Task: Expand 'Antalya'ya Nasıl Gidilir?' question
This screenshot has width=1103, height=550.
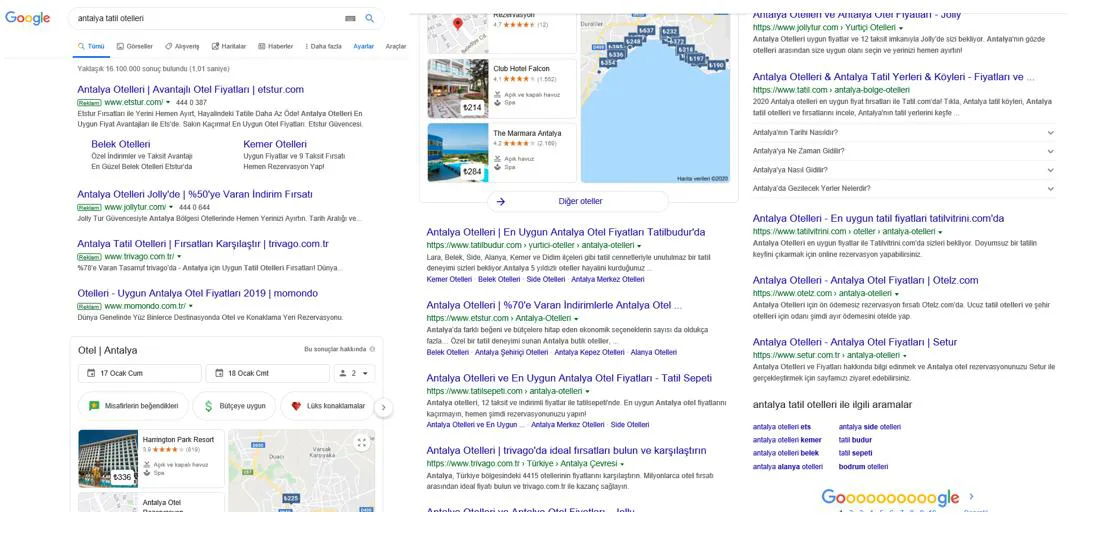Action: coord(904,170)
